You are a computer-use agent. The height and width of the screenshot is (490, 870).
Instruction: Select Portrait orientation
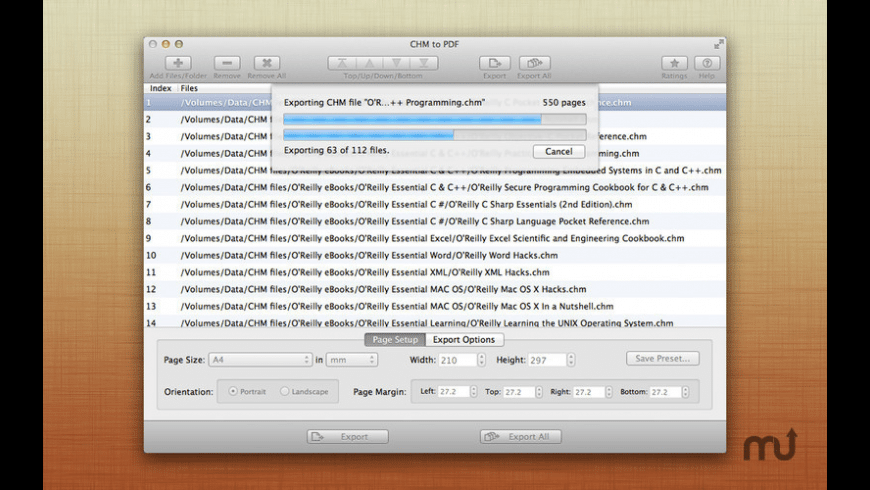click(x=233, y=391)
